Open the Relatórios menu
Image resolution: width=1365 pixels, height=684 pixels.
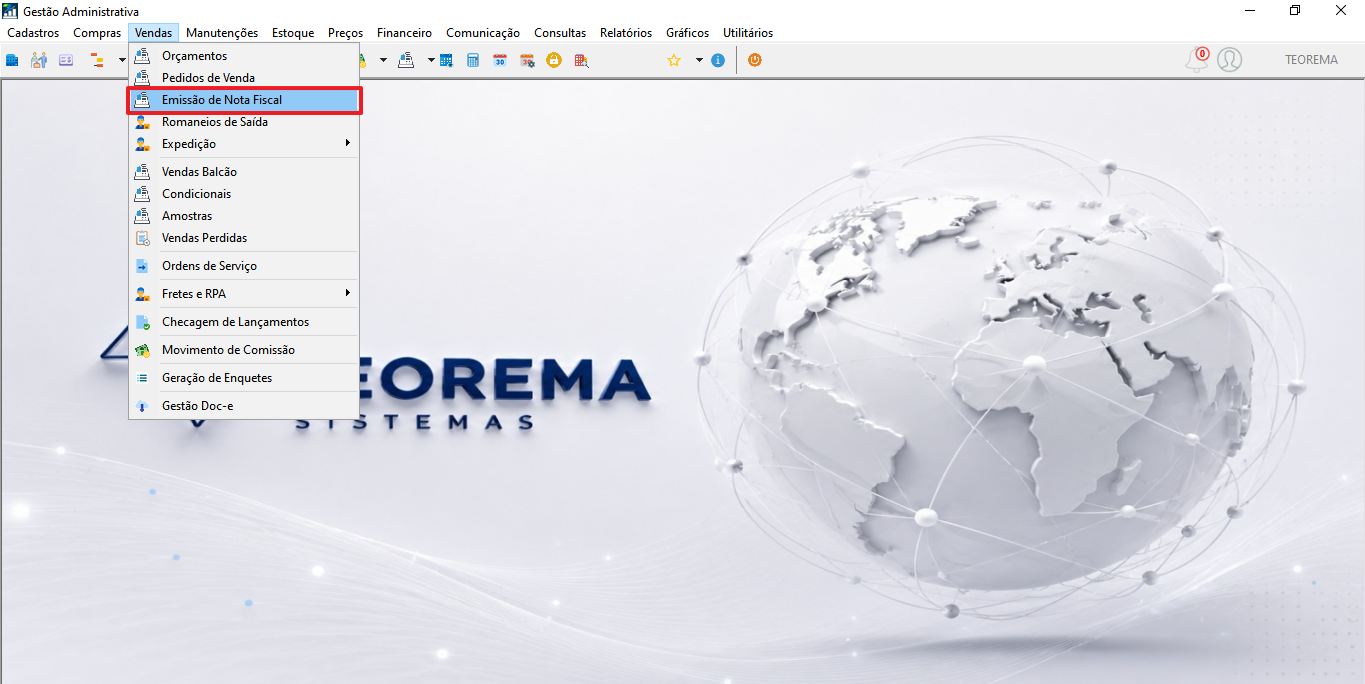pos(626,33)
